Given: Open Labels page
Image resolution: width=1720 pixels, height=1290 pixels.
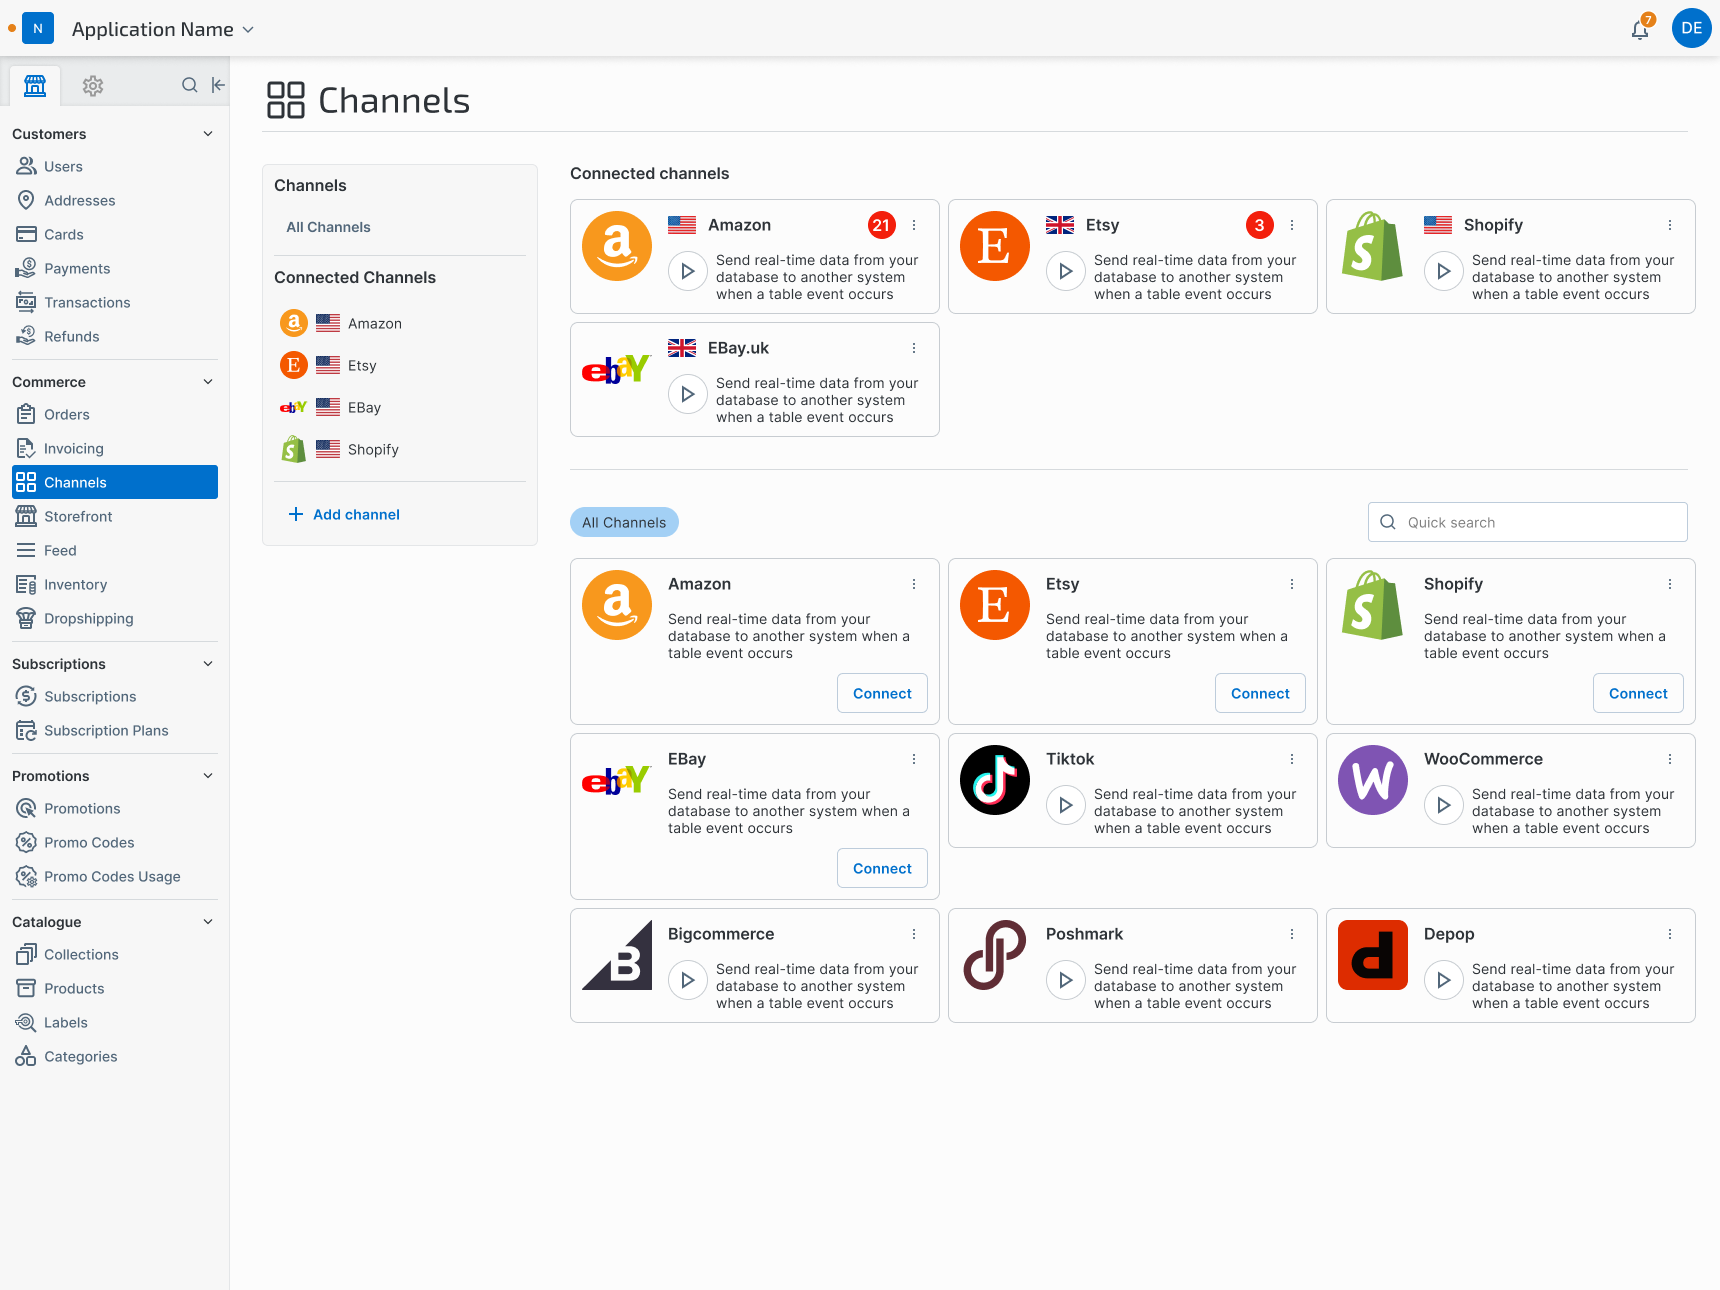Looking at the screenshot, I should click(115, 1023).
